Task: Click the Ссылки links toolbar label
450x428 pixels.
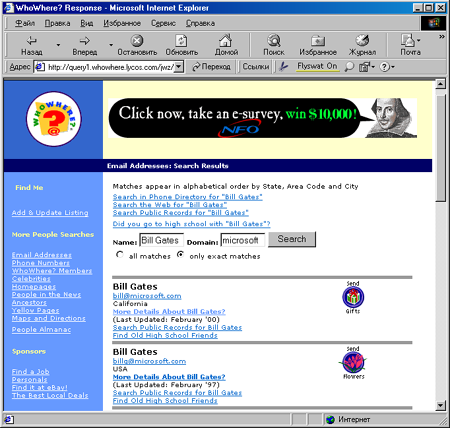Action: [256, 67]
